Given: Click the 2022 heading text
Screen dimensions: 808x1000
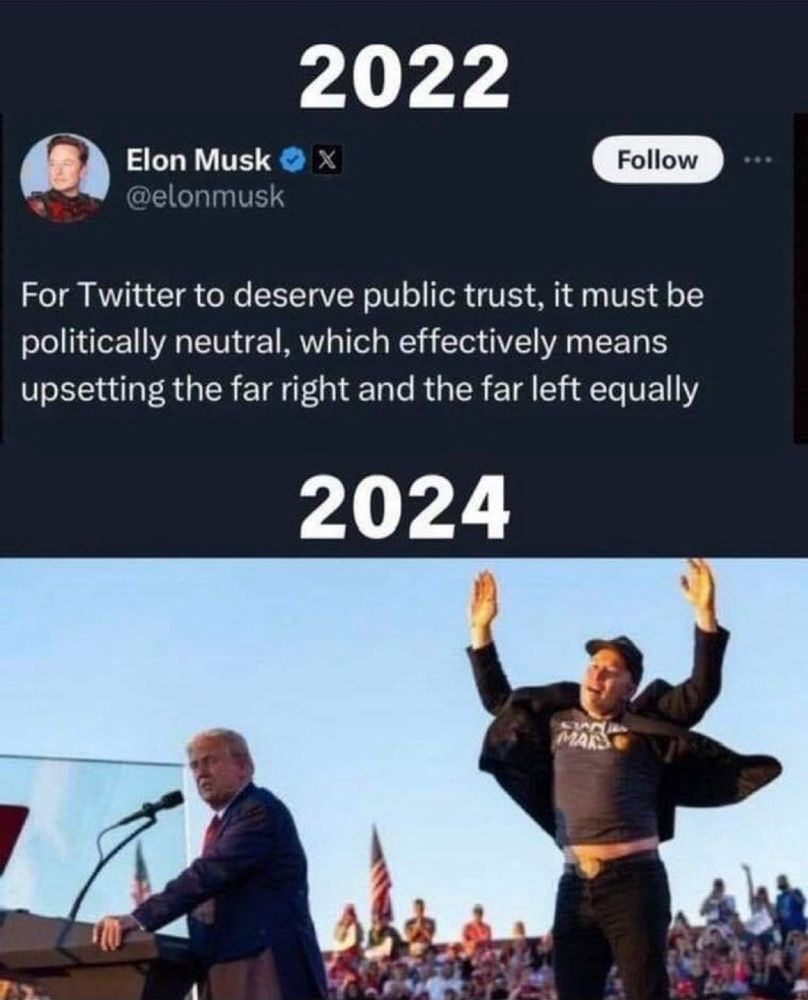Looking at the screenshot, I should pos(404,75).
